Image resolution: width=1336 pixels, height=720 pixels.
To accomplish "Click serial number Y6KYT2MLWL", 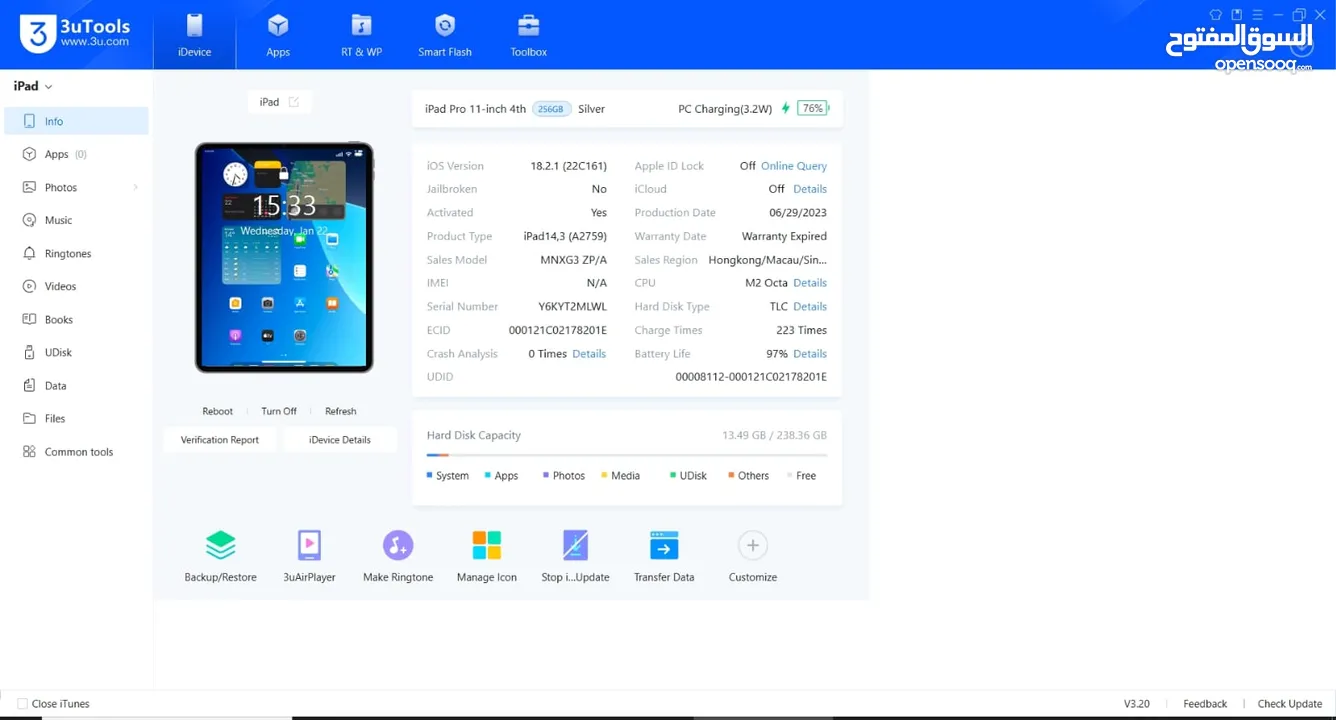I will coord(572,307).
